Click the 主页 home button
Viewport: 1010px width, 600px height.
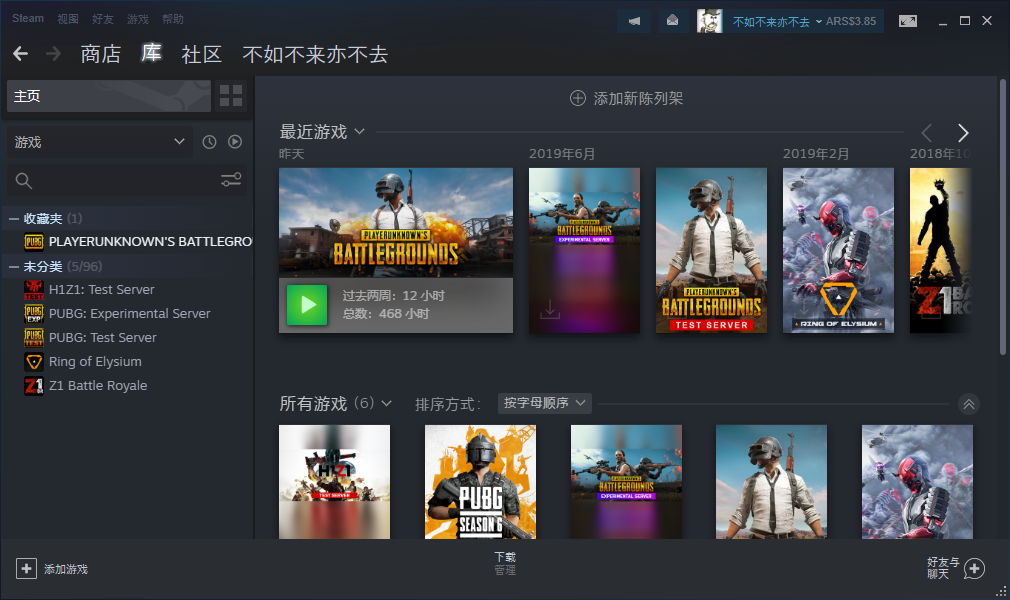point(109,96)
